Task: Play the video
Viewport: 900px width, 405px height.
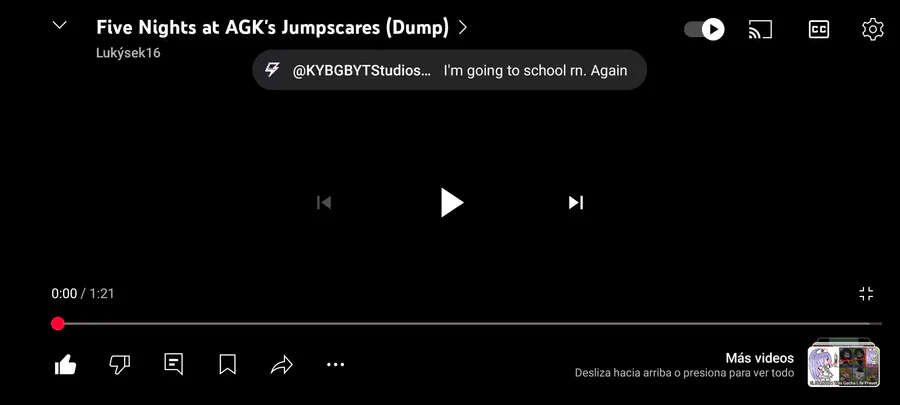Action: pyautogui.click(x=451, y=202)
